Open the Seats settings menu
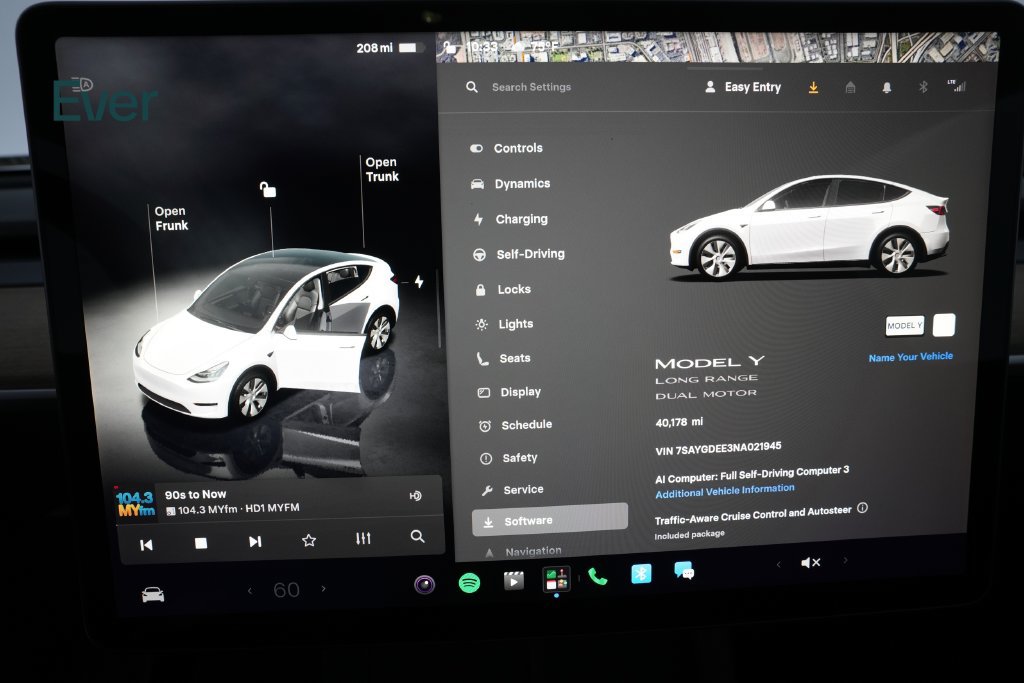The image size is (1024, 683). [504, 358]
